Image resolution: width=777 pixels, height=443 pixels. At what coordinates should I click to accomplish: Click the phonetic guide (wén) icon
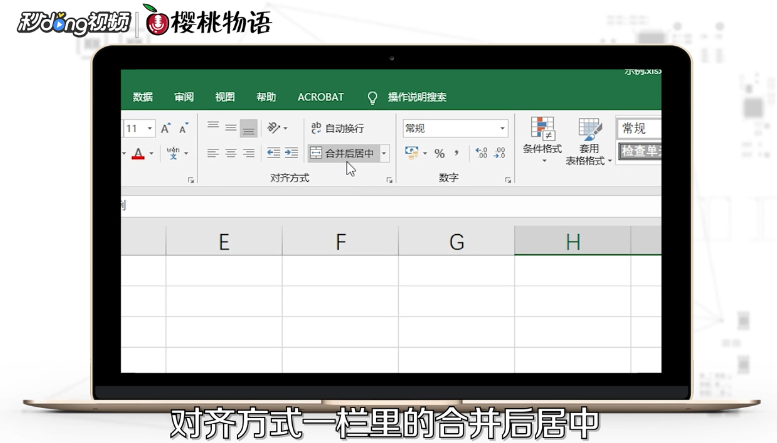click(x=173, y=153)
